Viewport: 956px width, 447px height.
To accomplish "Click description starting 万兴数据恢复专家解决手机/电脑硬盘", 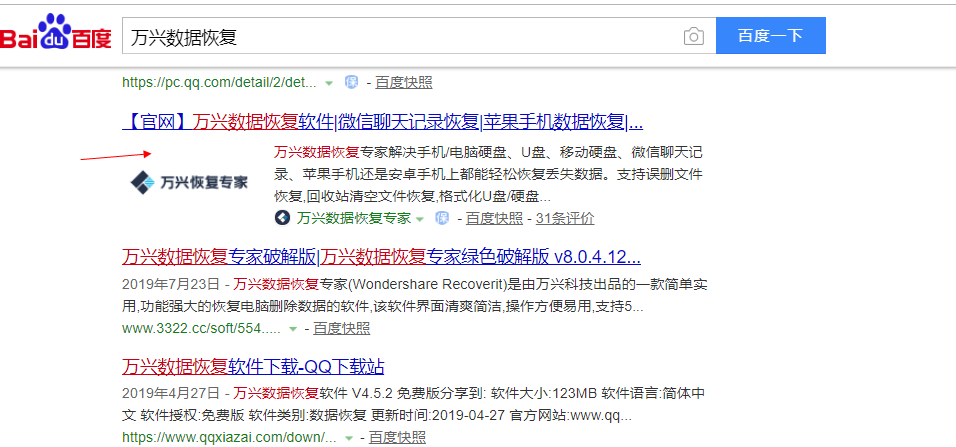I will [x=488, y=174].
